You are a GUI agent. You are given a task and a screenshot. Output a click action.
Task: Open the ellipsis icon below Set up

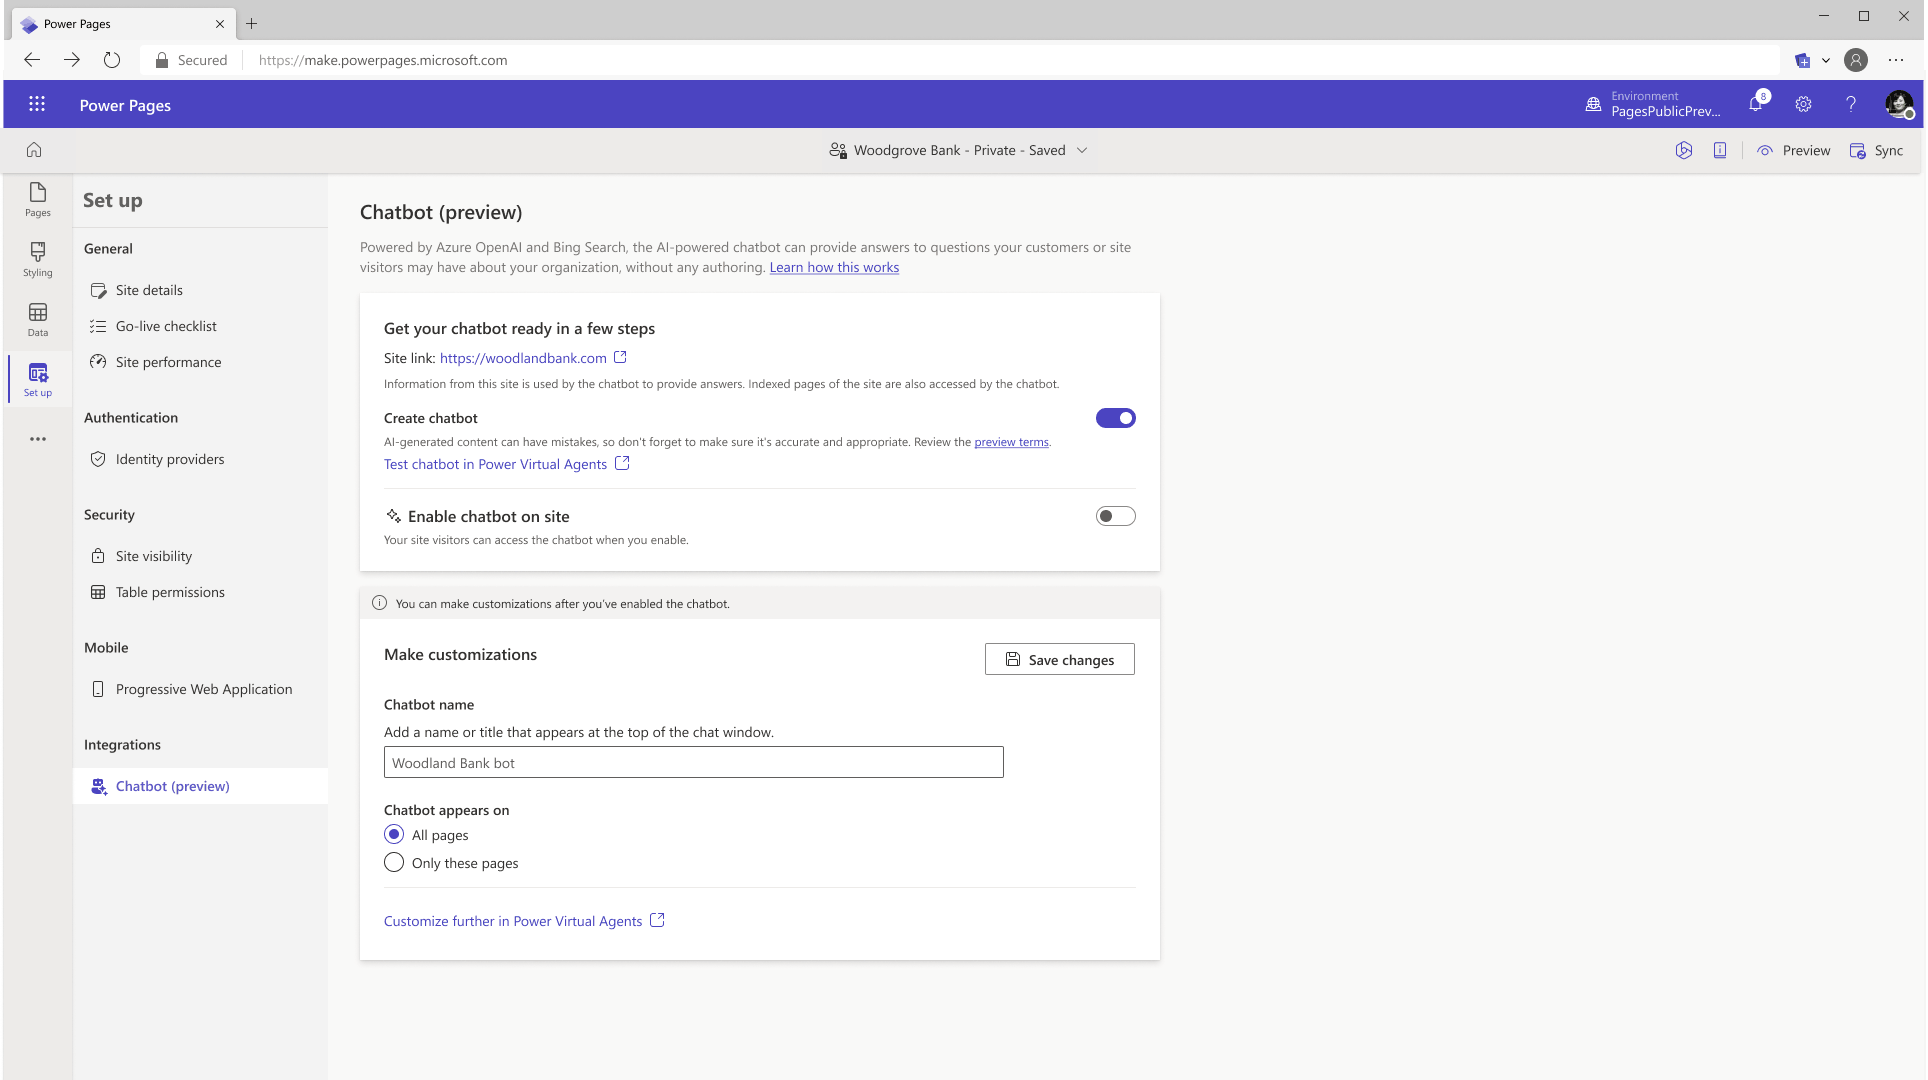[37, 438]
